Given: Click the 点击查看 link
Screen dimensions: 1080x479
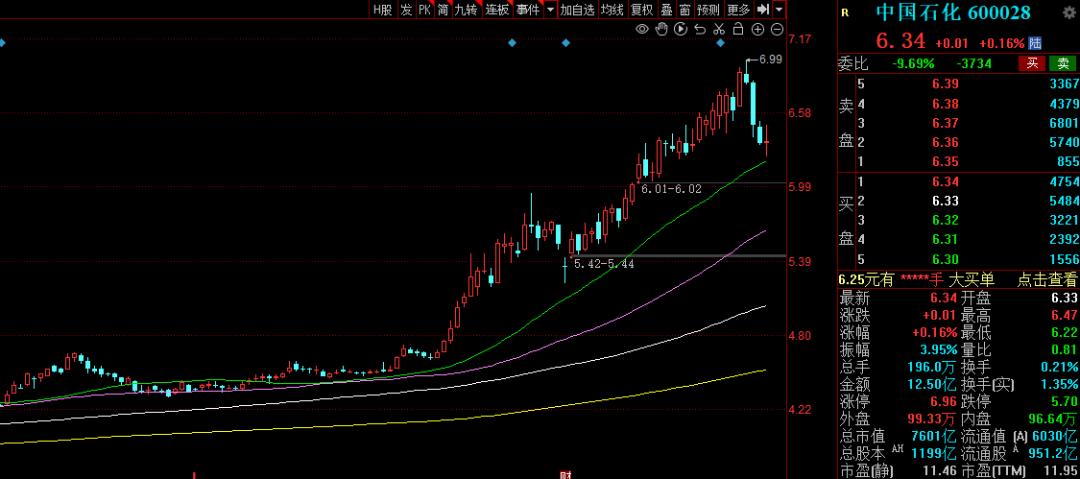Looking at the screenshot, I should (1047, 280).
